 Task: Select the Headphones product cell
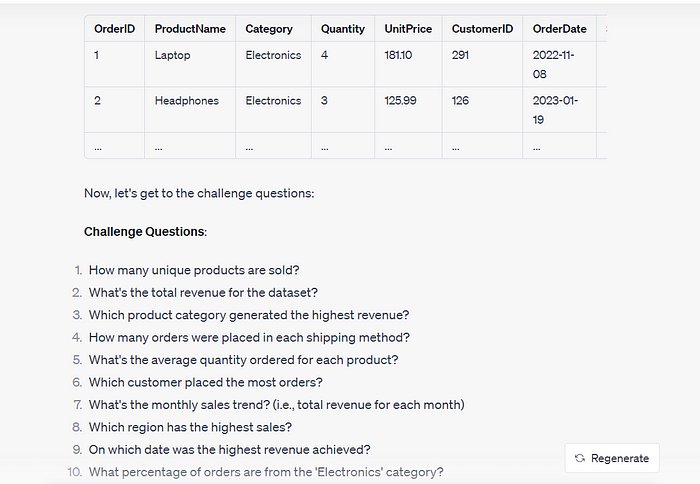point(186,101)
